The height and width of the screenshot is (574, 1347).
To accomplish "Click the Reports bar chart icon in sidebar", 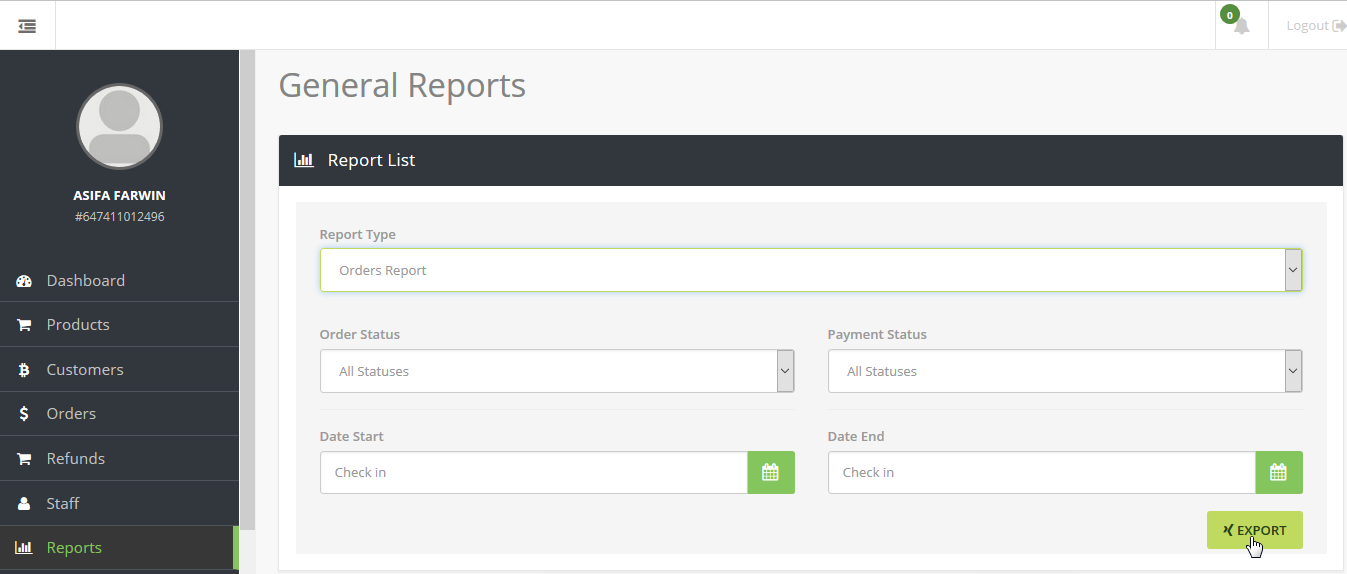I will coord(24,548).
